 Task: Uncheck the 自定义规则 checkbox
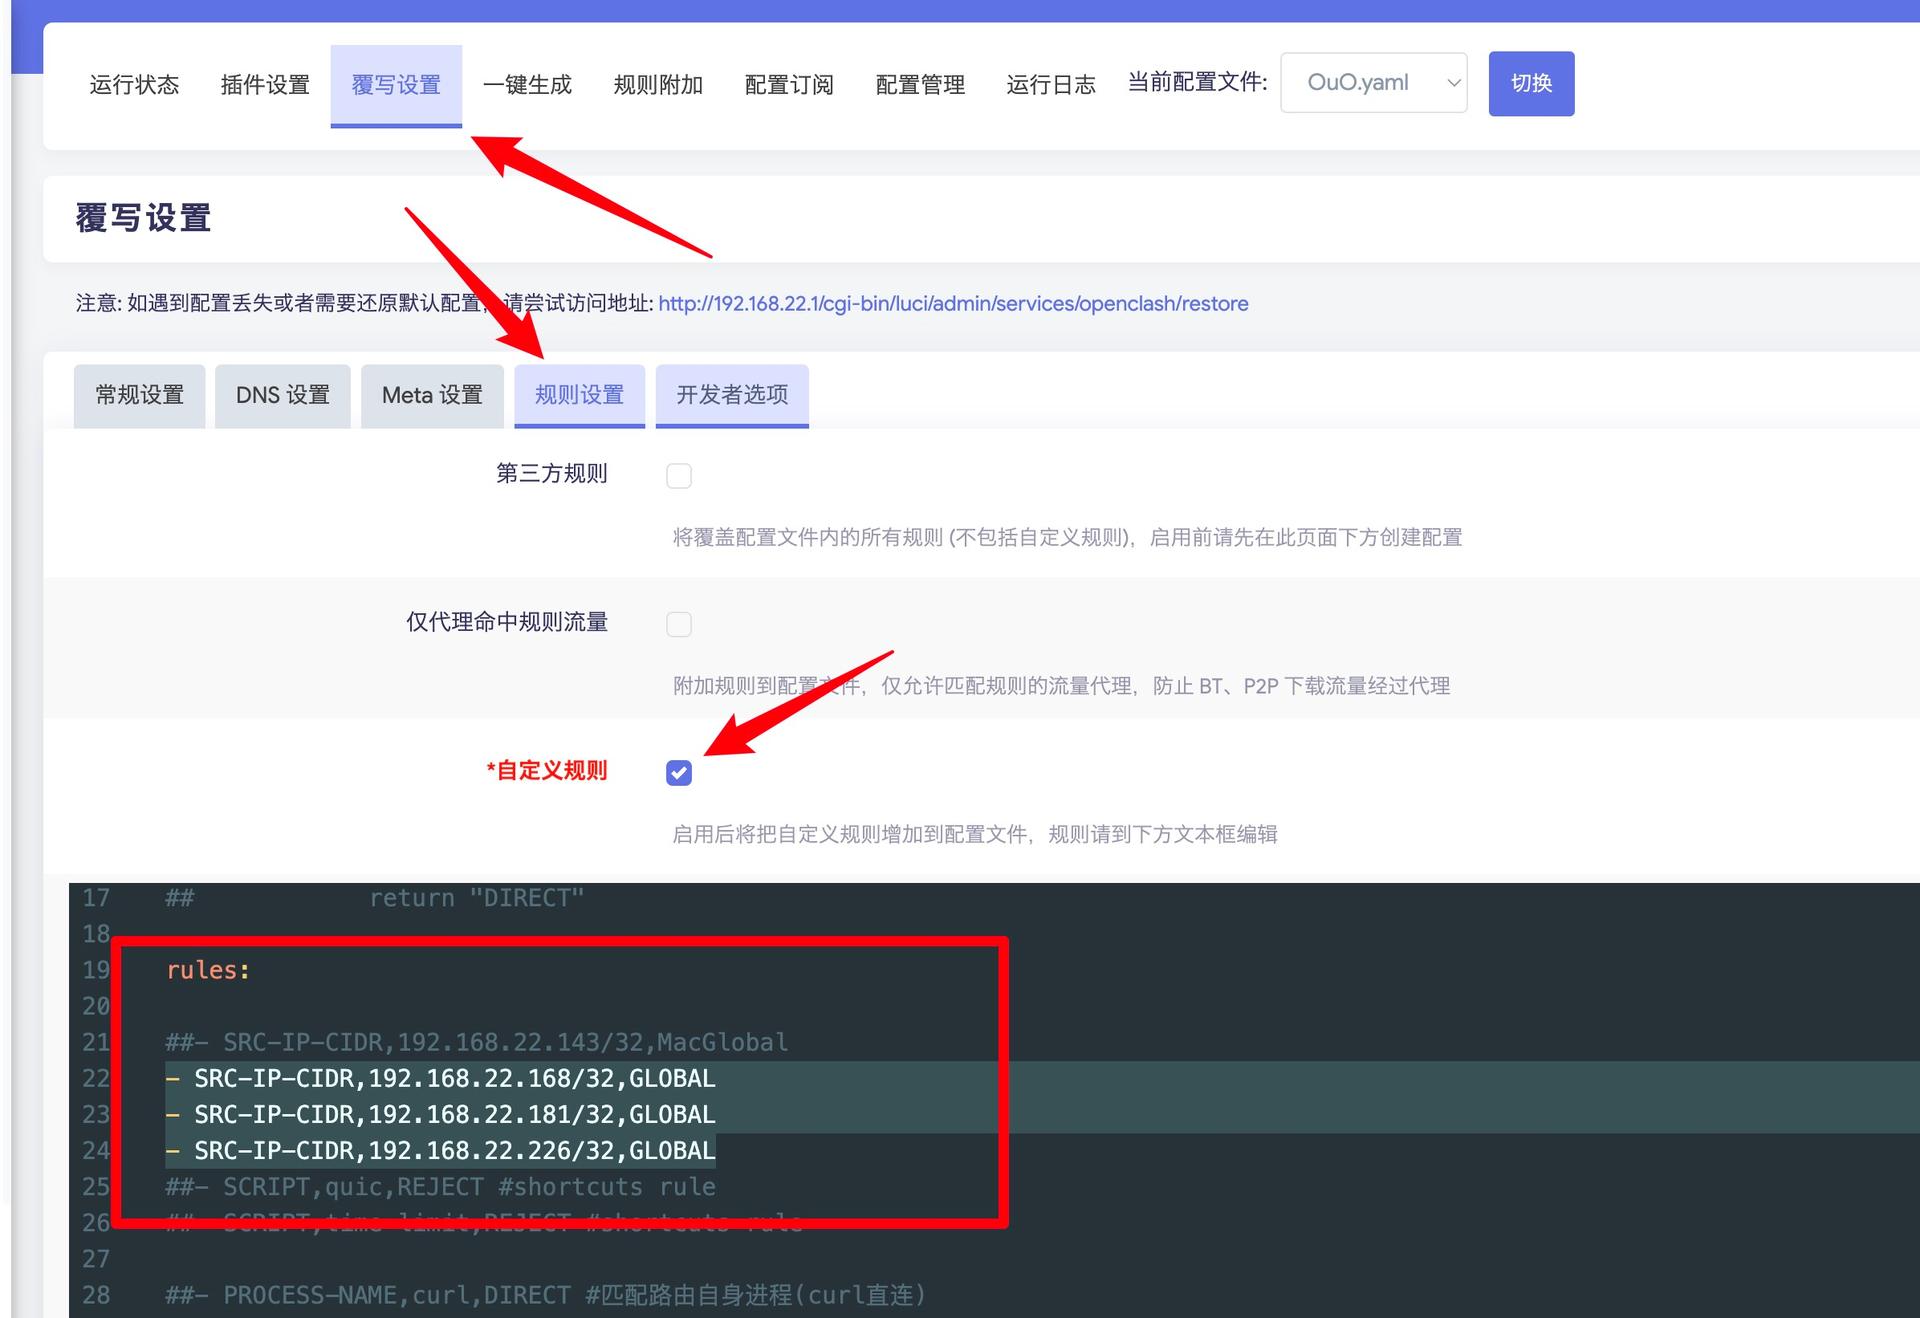coord(679,773)
